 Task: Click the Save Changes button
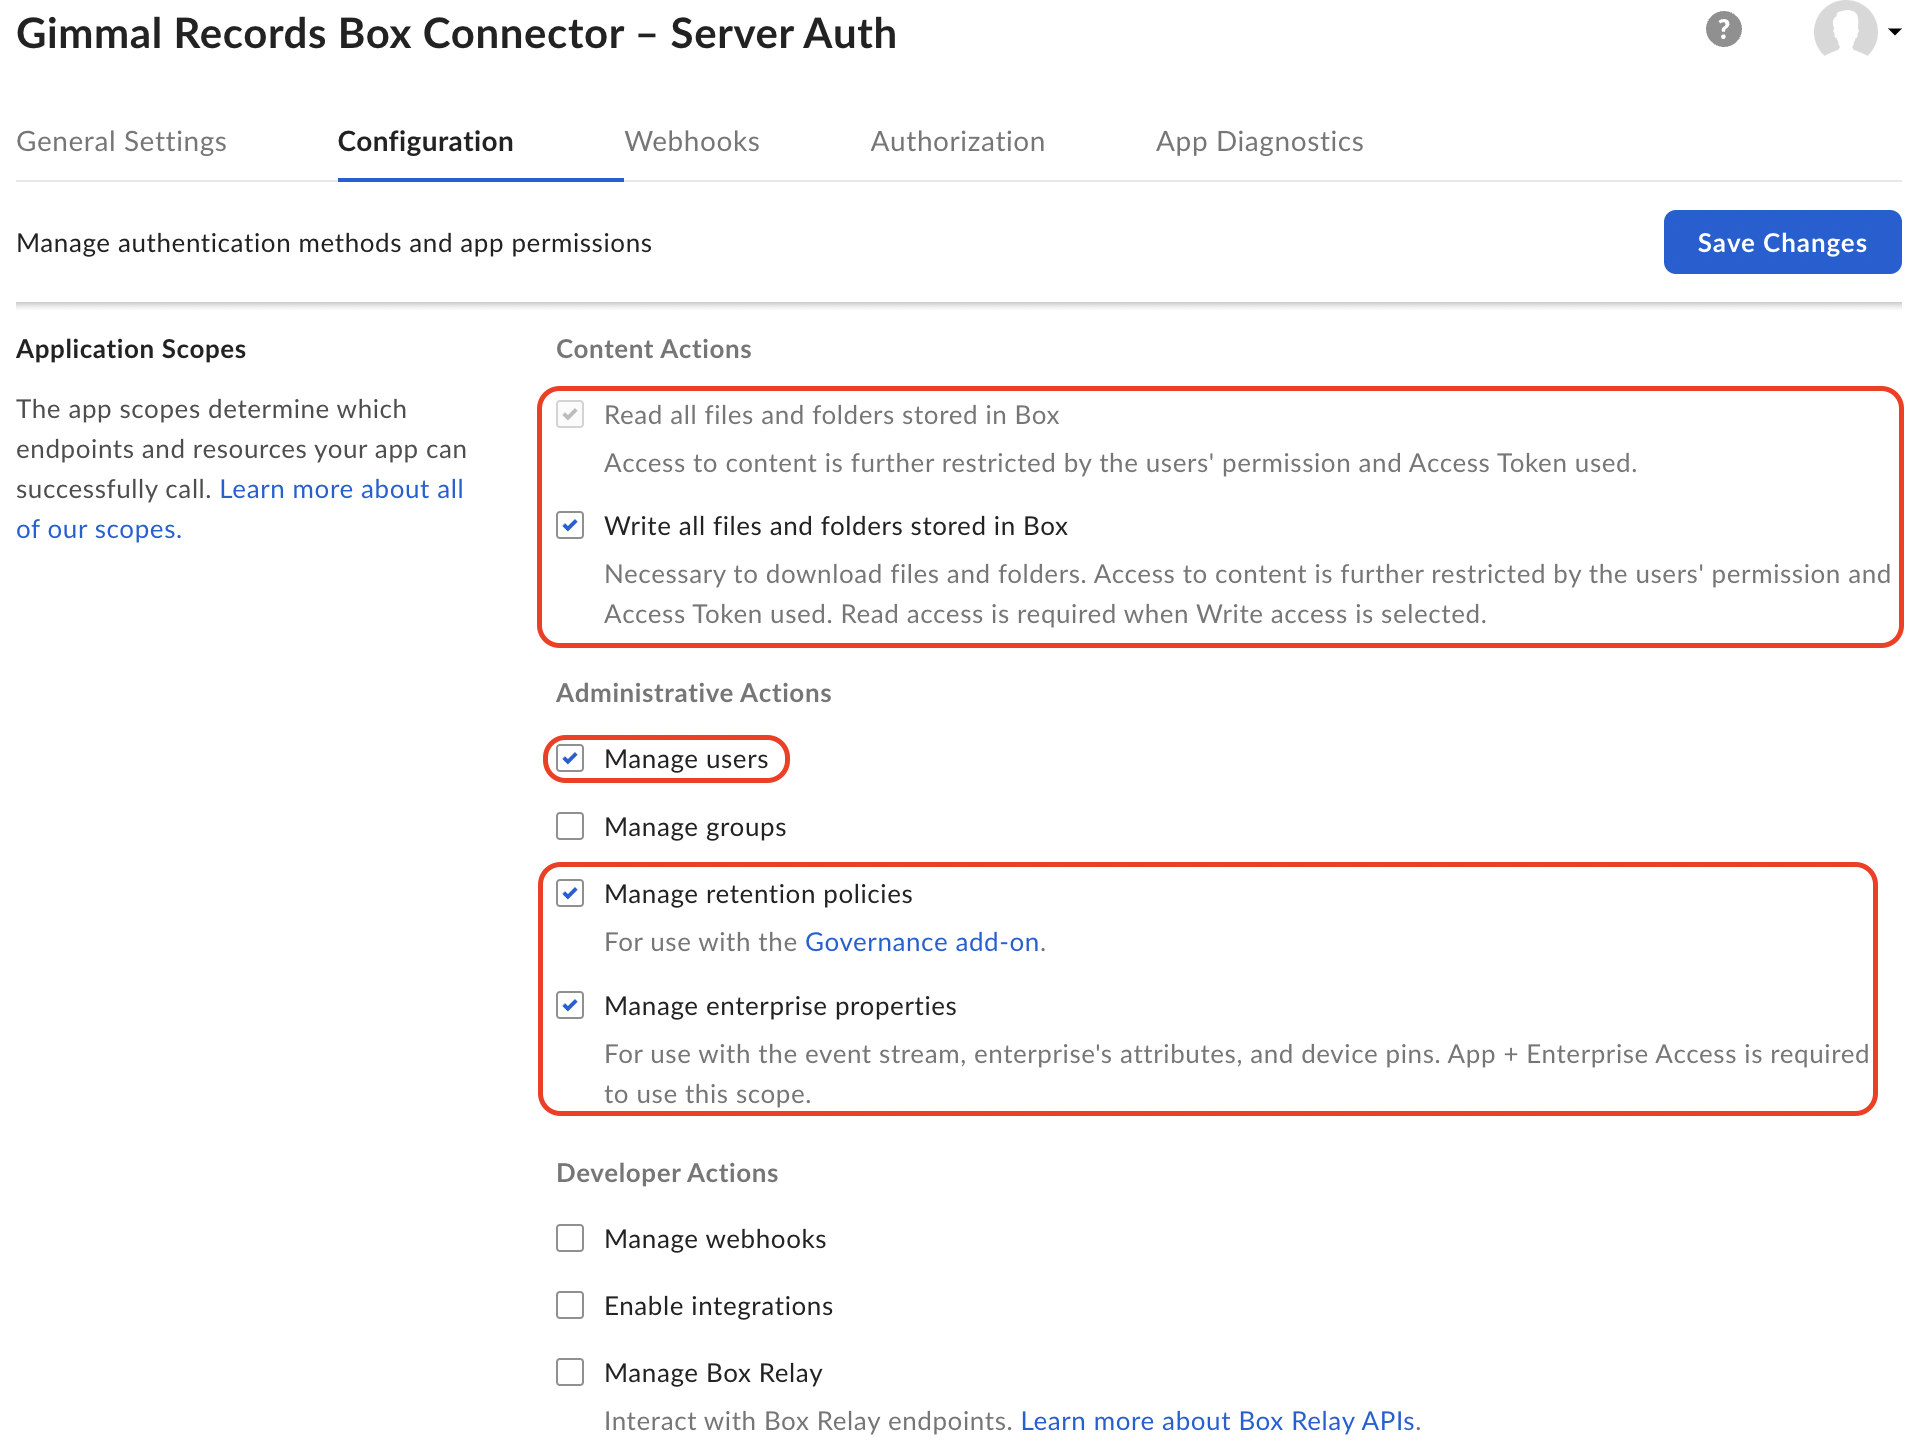pos(1781,242)
